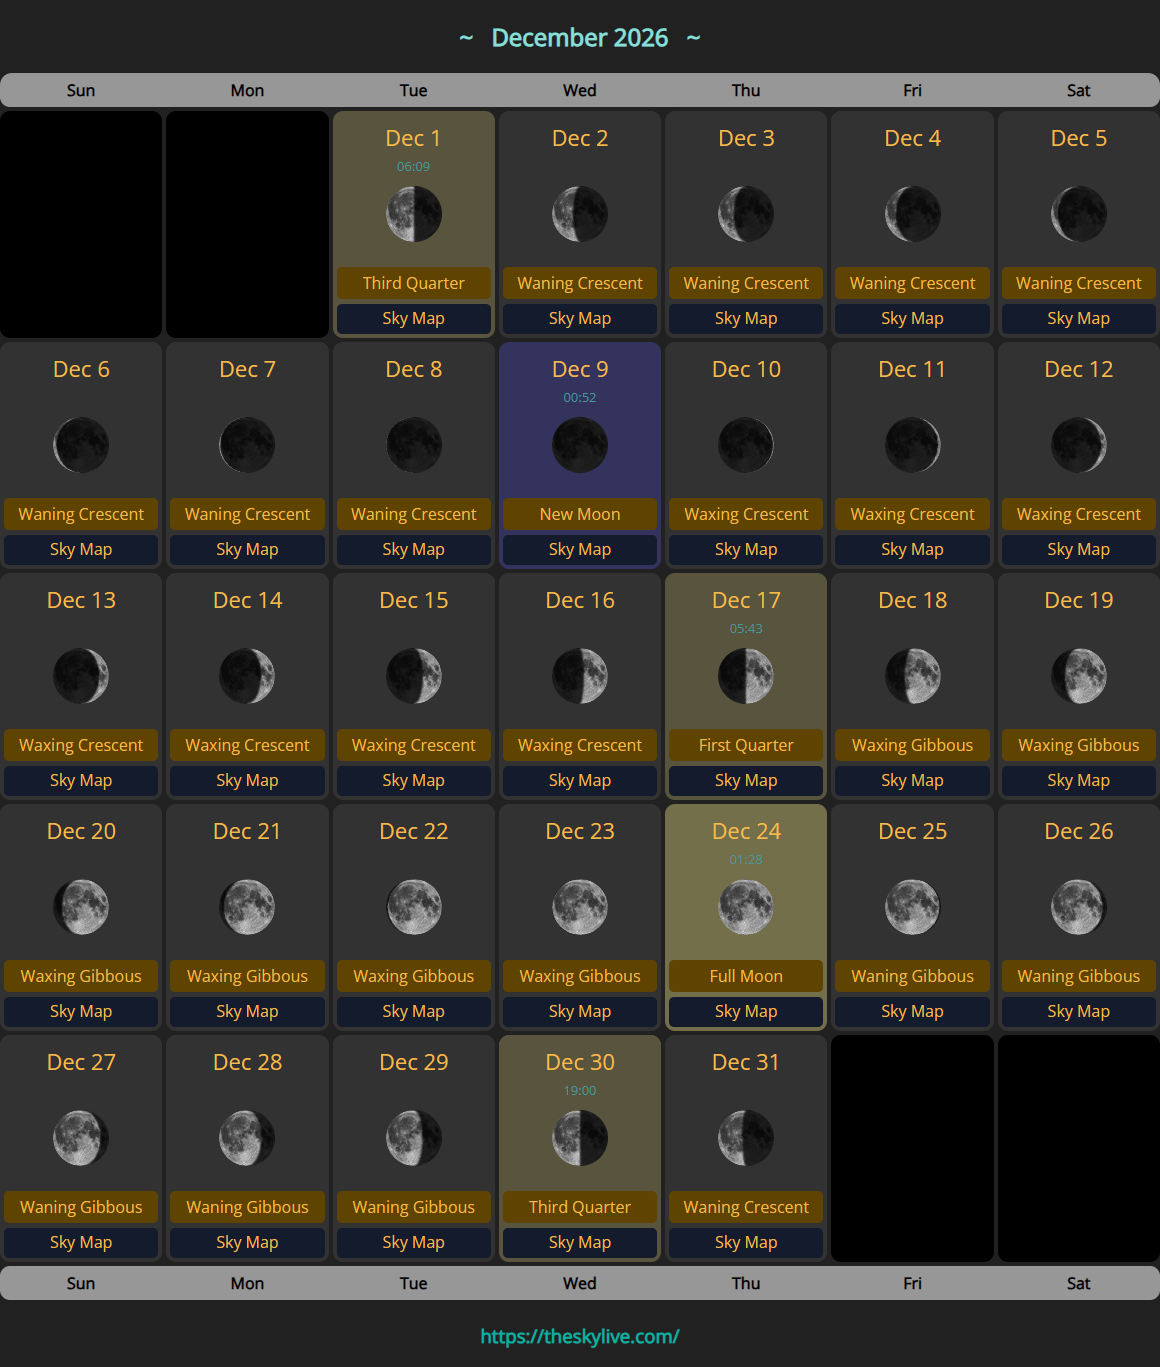Click the Third Quarter moon icon on Dec 1
The height and width of the screenshot is (1367, 1160).
tap(413, 214)
